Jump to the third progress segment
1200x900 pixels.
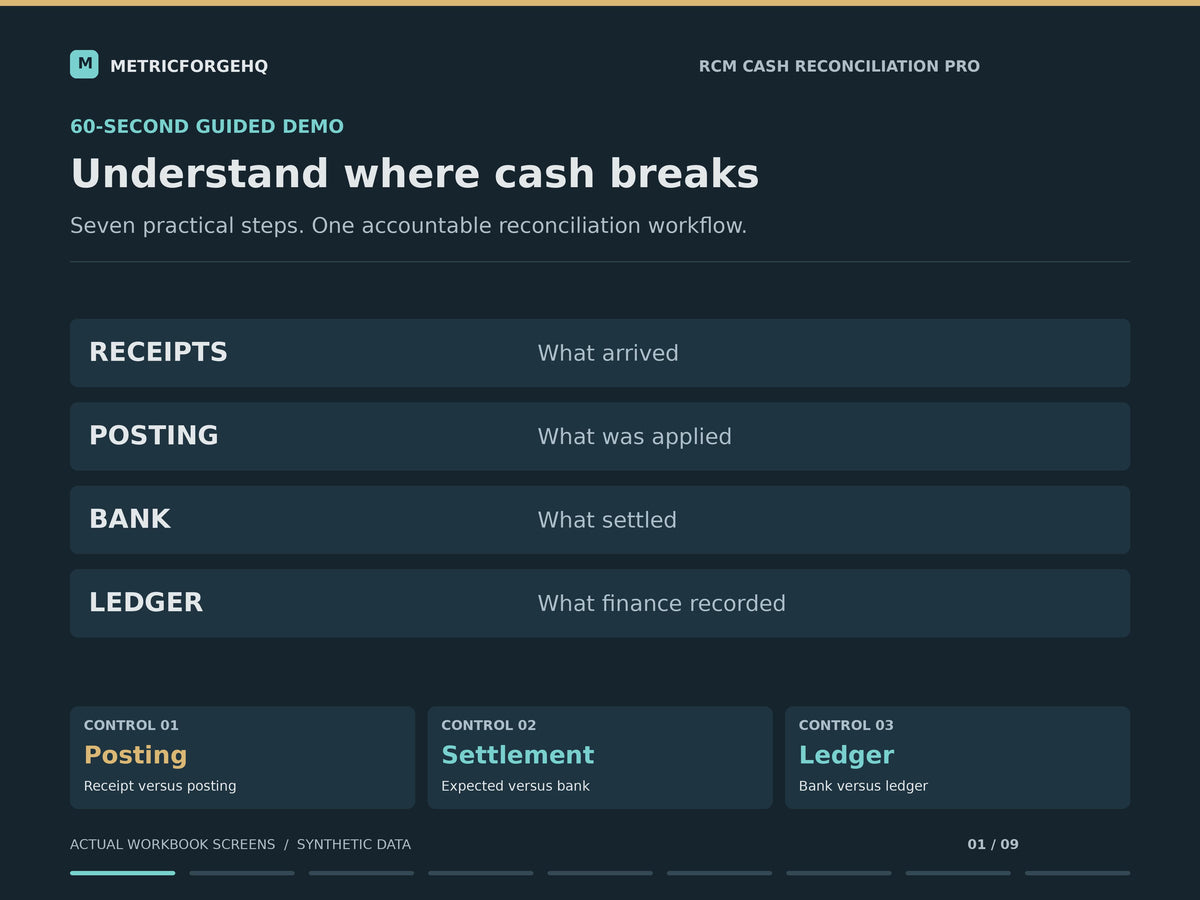361,873
